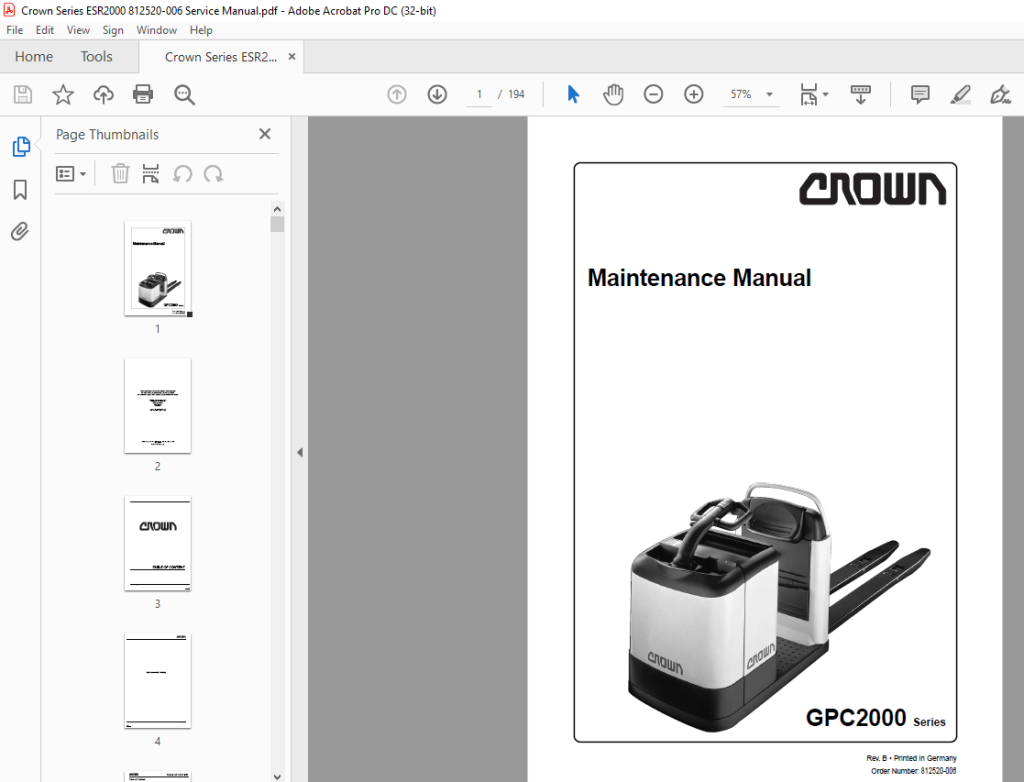This screenshot has width=1024, height=782.
Task: Open the Window menu
Action: point(156,30)
